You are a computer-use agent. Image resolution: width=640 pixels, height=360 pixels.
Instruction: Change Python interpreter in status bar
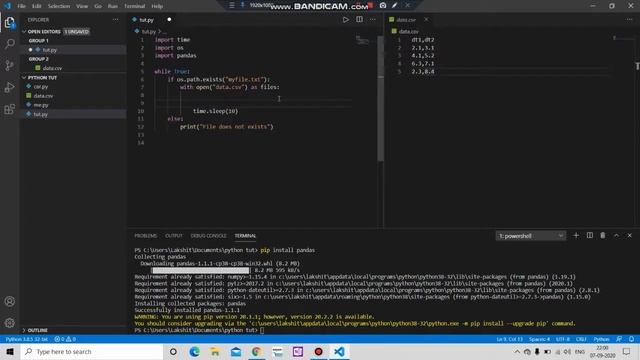(x=27, y=339)
